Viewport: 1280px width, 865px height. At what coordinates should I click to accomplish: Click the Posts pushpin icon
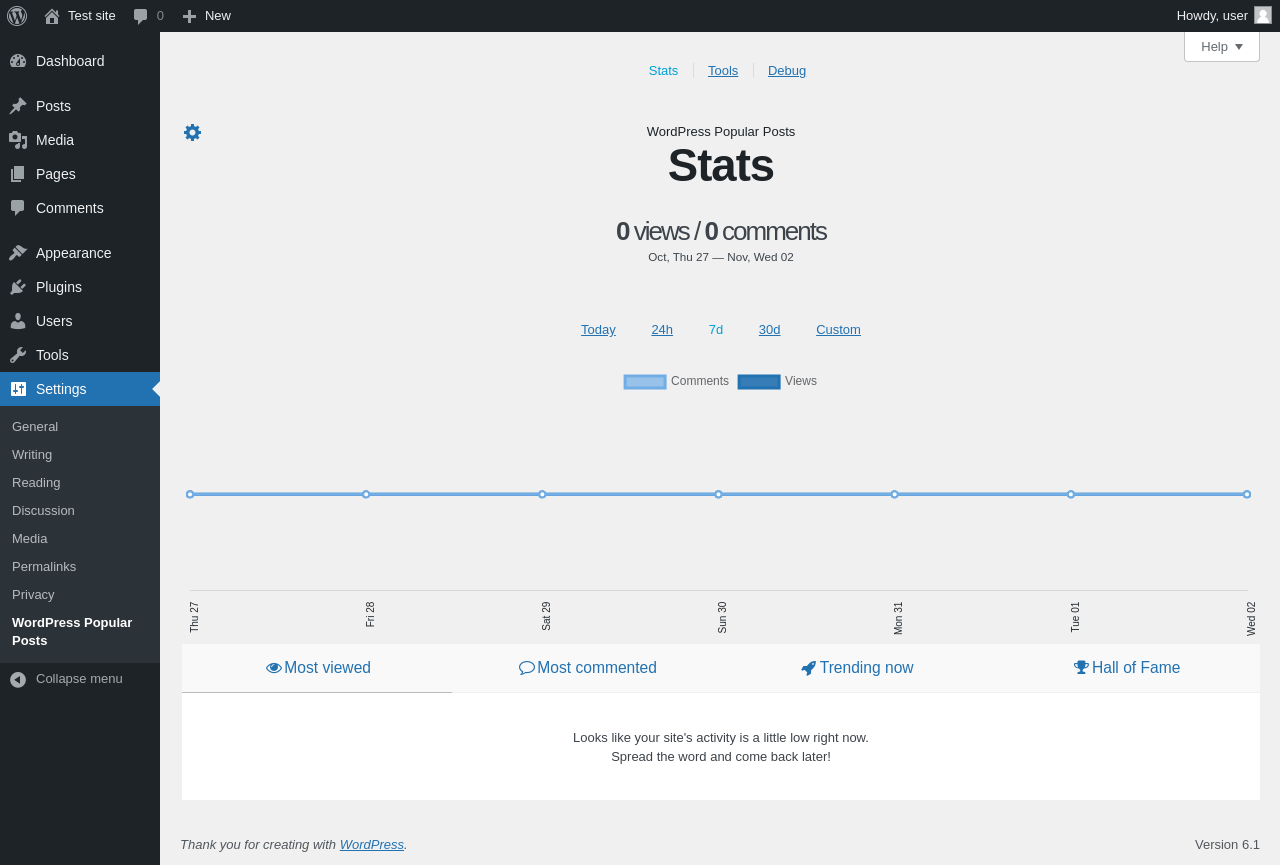[18, 106]
